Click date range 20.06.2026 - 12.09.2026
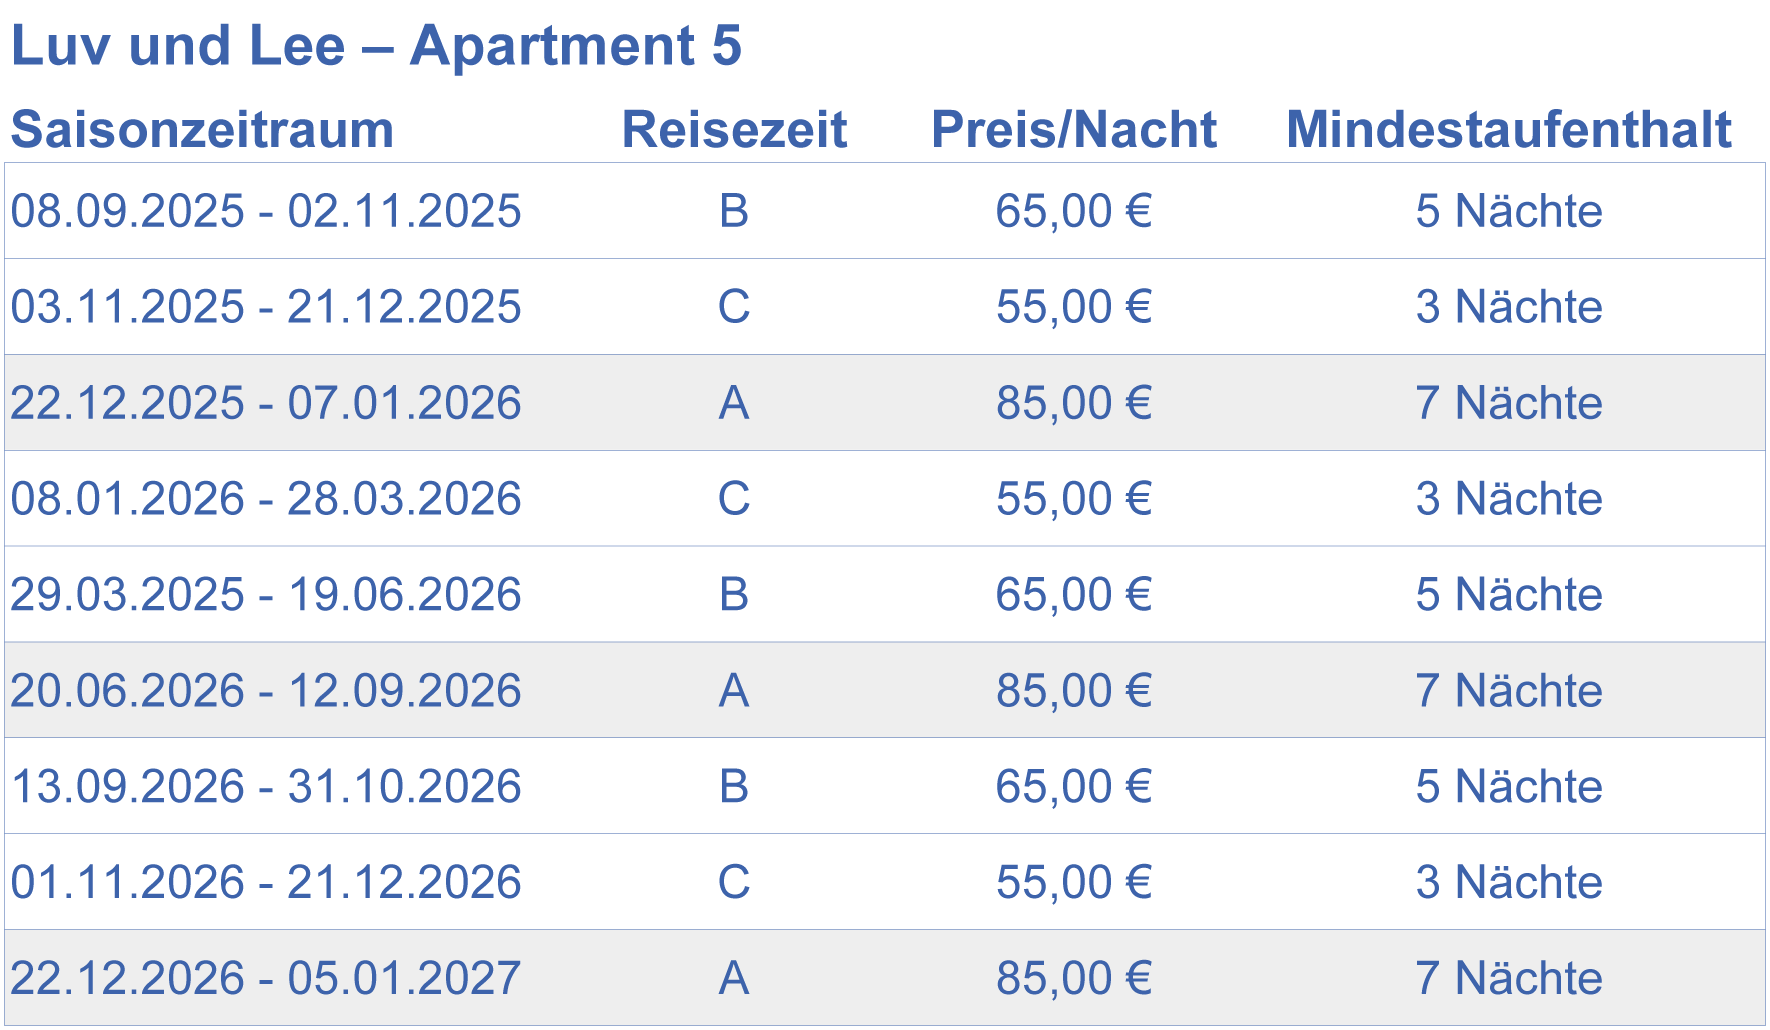The image size is (1770, 1030). click(x=266, y=691)
